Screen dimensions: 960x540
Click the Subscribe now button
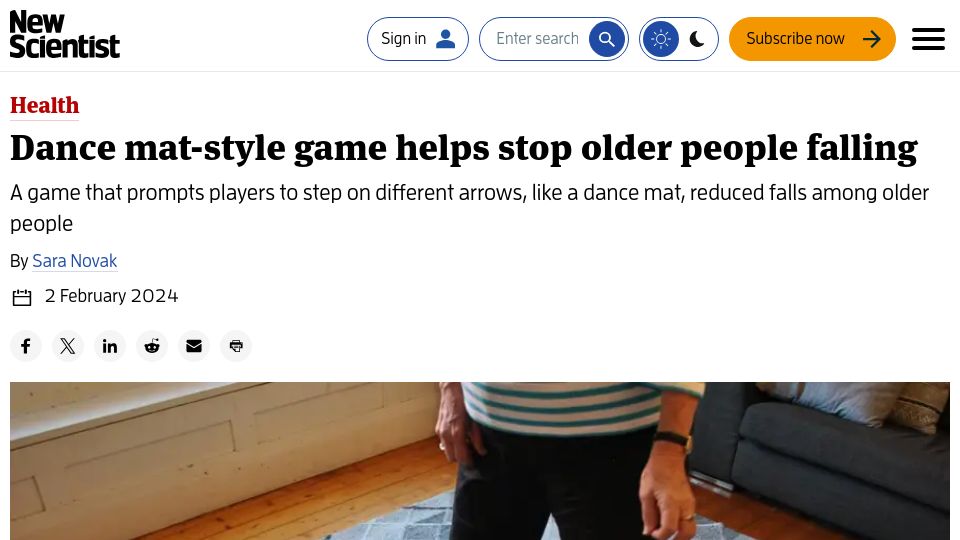pos(812,39)
